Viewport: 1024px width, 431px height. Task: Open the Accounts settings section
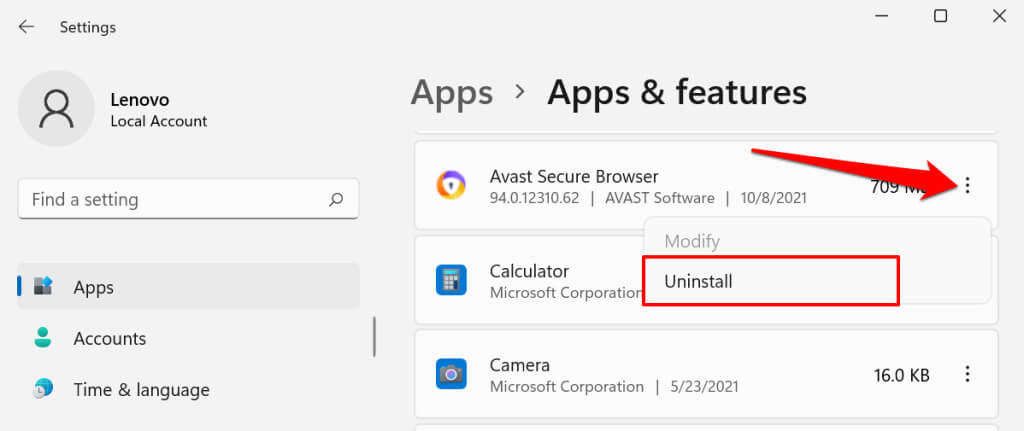click(110, 338)
